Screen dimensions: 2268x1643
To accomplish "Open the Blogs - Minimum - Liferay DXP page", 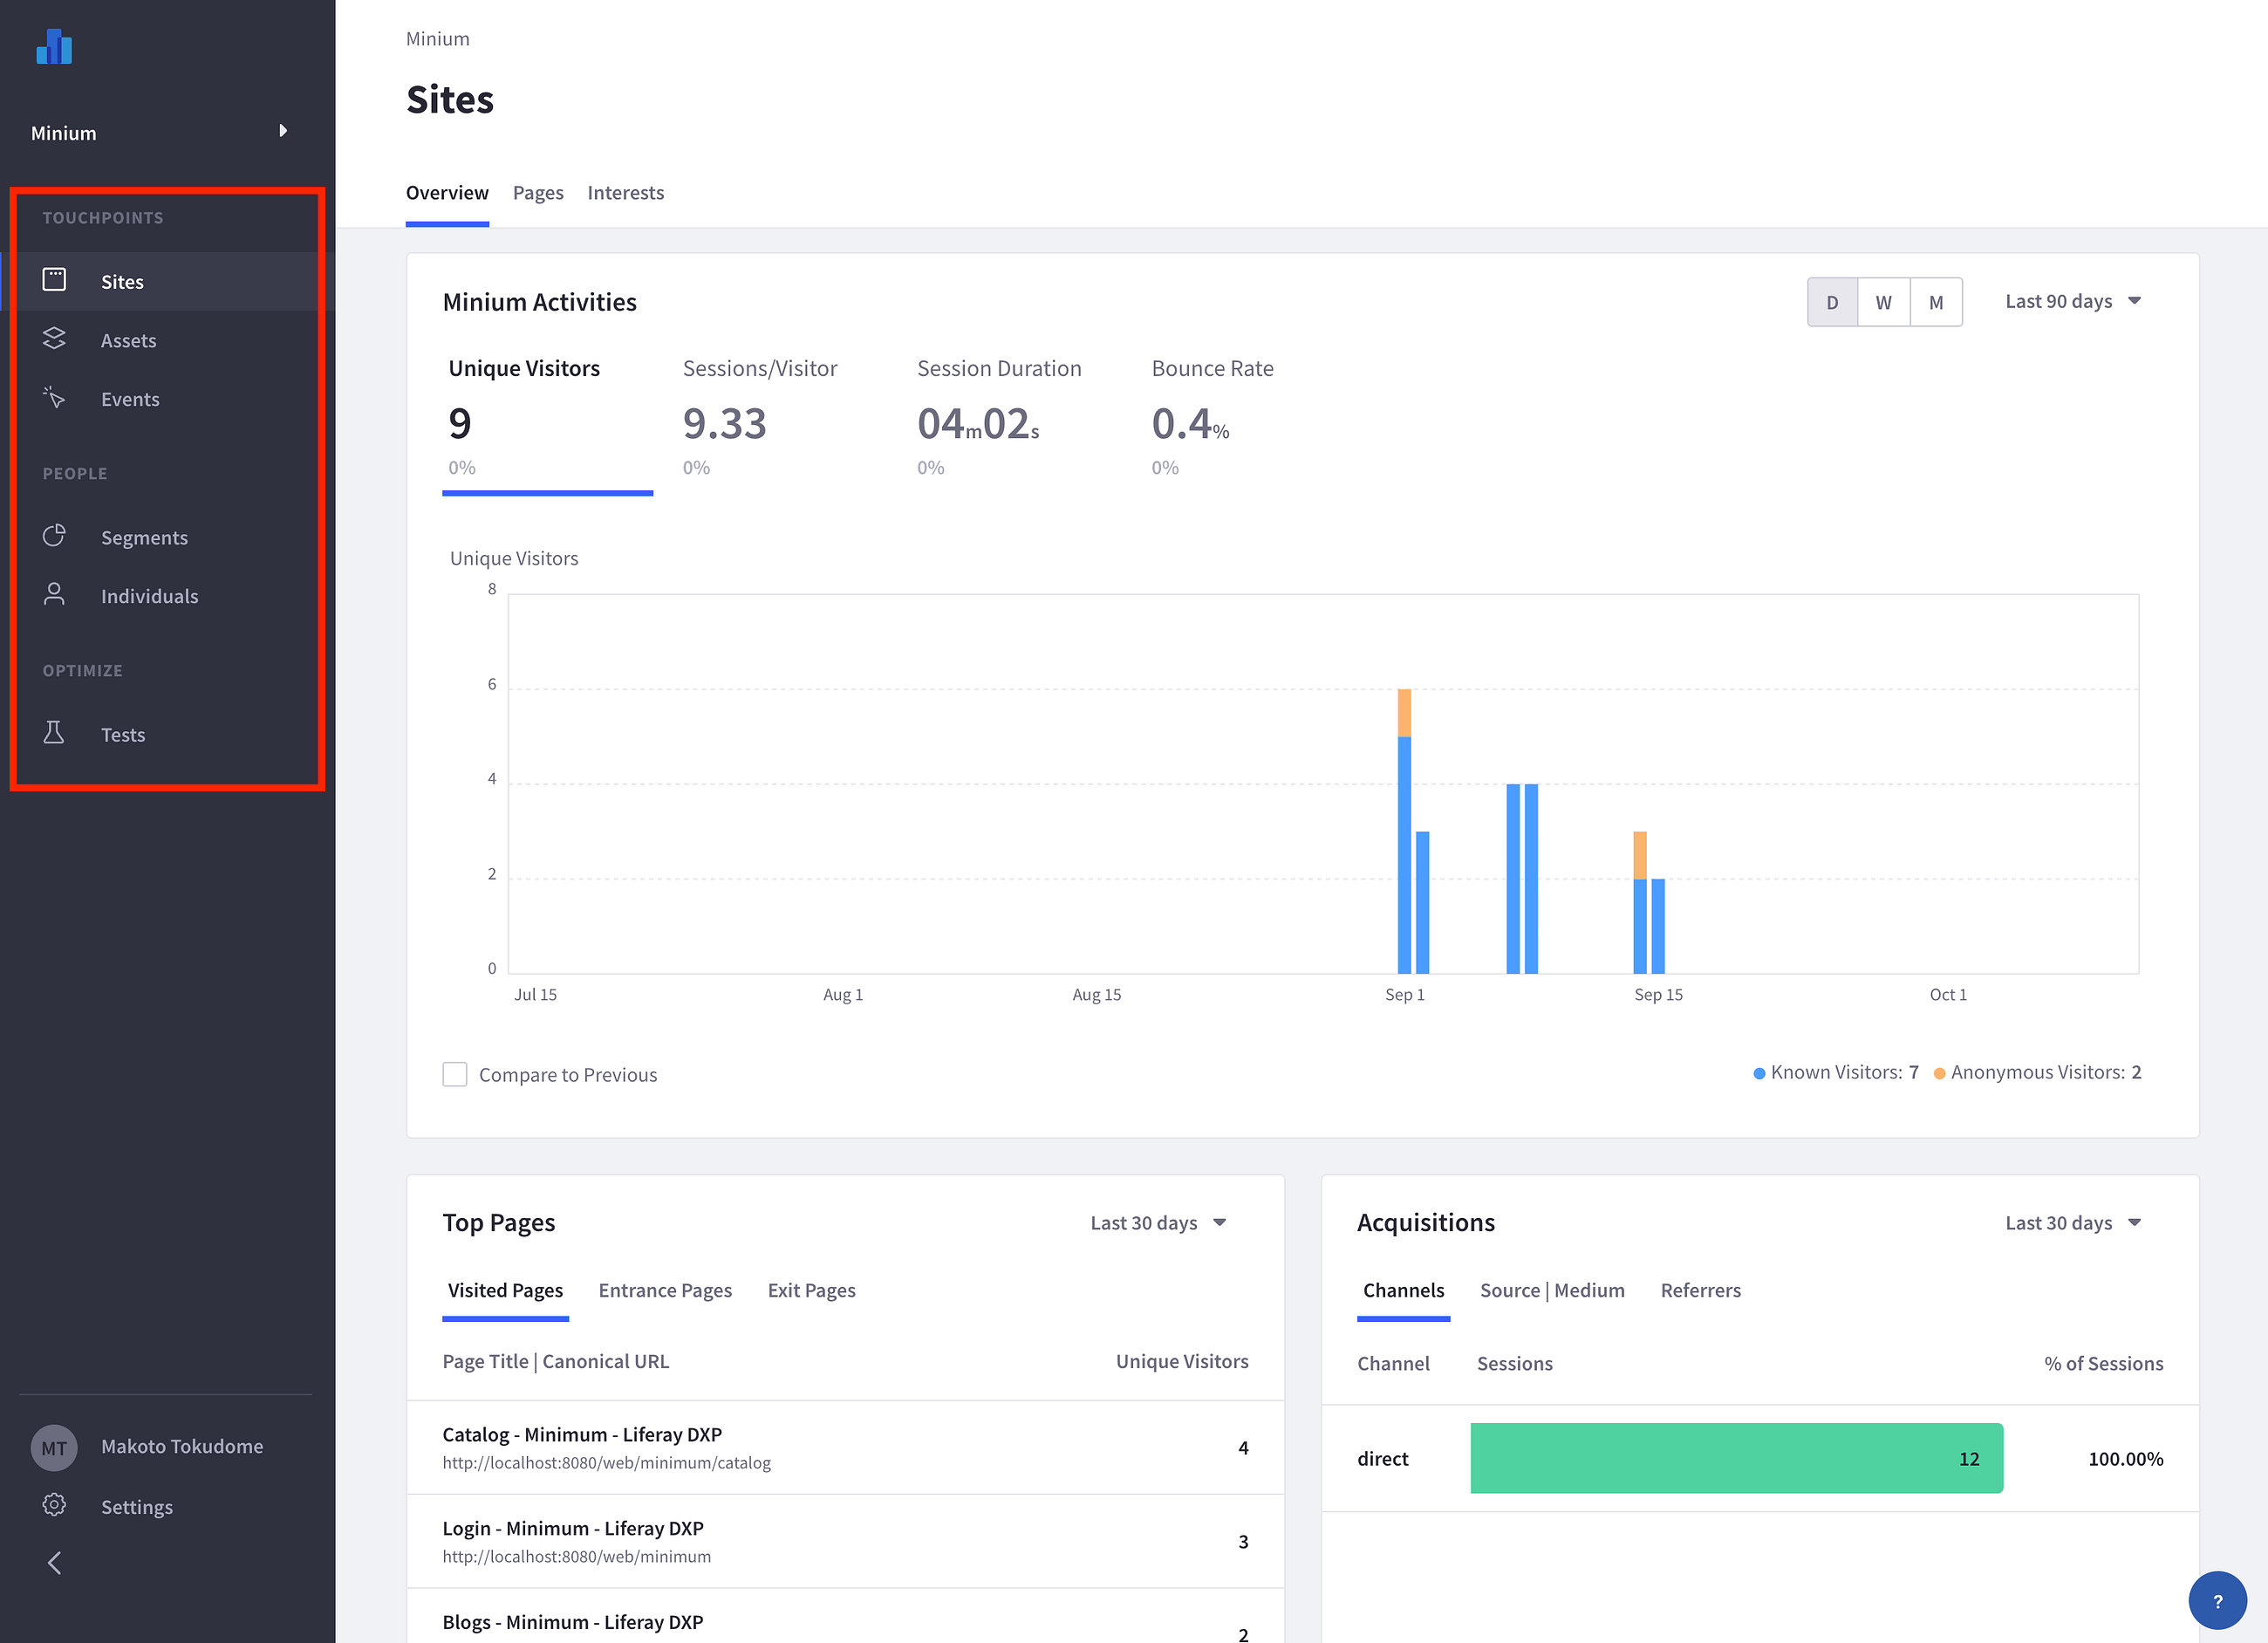I will 573,1621.
